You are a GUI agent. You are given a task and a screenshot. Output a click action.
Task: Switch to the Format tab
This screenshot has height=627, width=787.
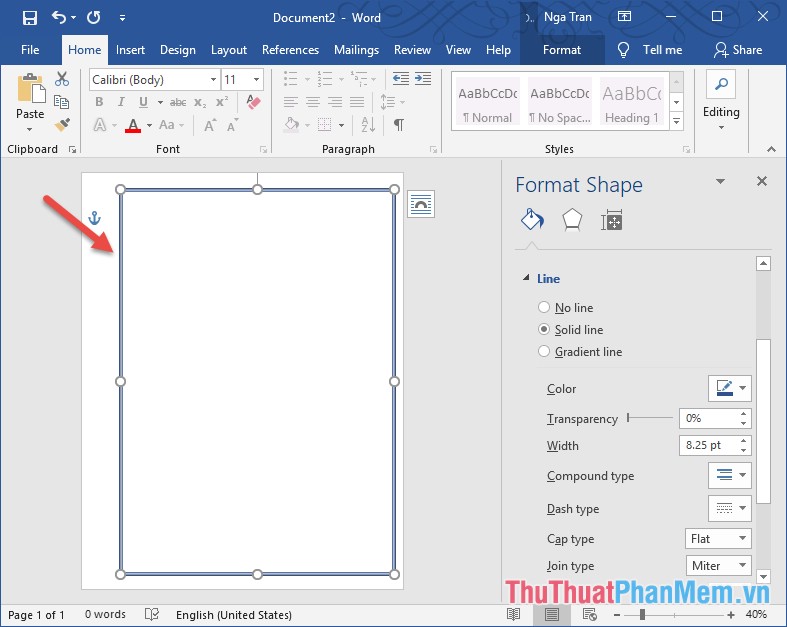coord(562,50)
